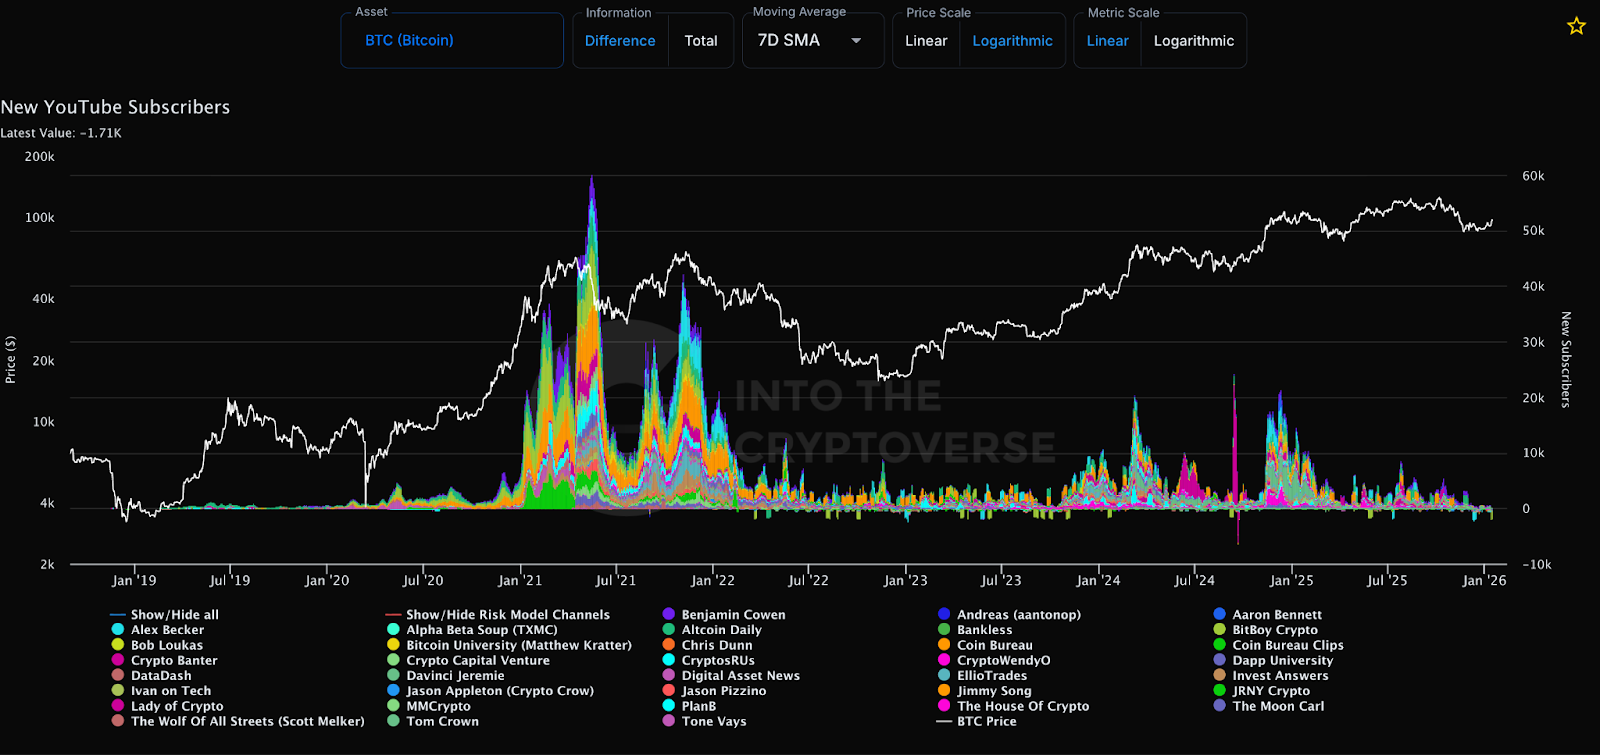Viewport: 1600px width, 755px height.
Task: Click the PlanB cyan legend marker
Action: pyautogui.click(x=669, y=705)
